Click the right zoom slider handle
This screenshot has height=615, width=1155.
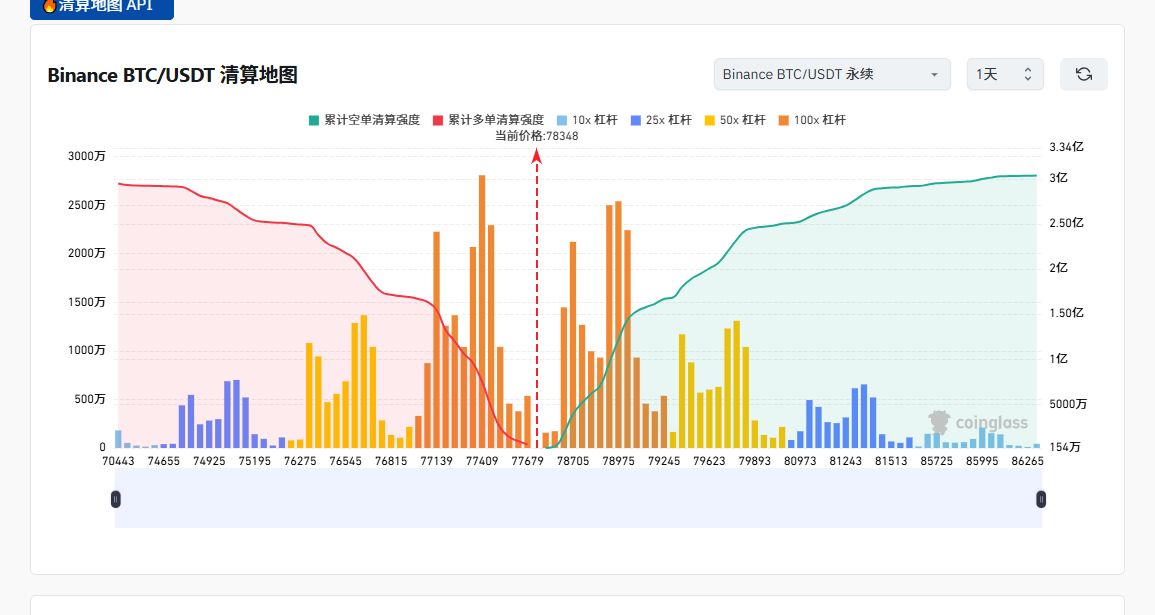pos(1041,499)
